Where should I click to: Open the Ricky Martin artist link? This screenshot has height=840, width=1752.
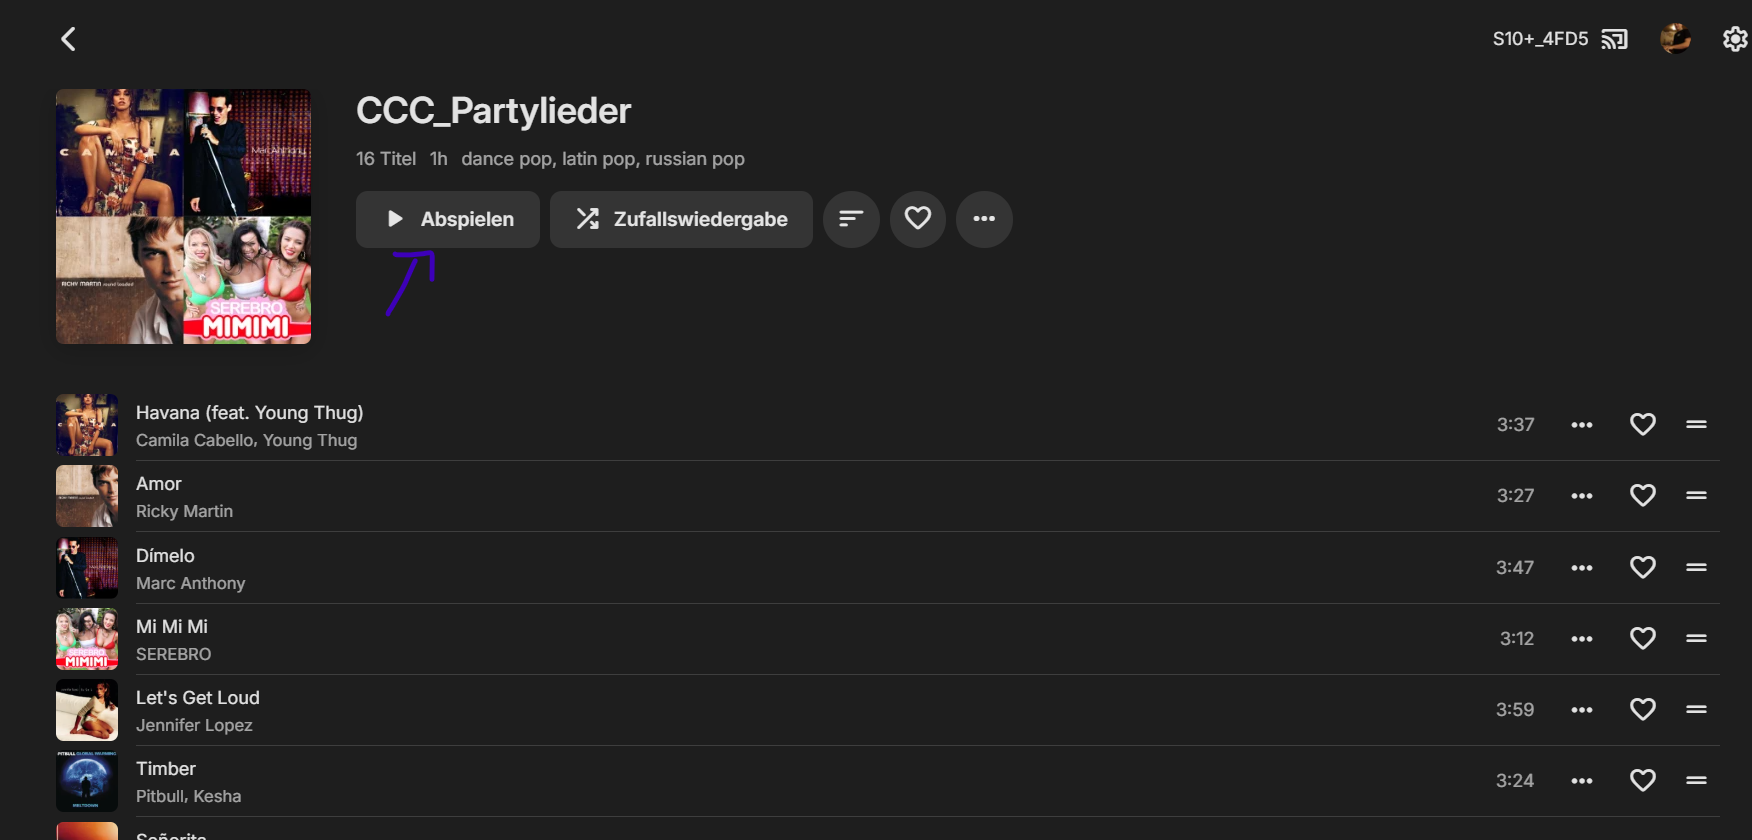coord(184,511)
